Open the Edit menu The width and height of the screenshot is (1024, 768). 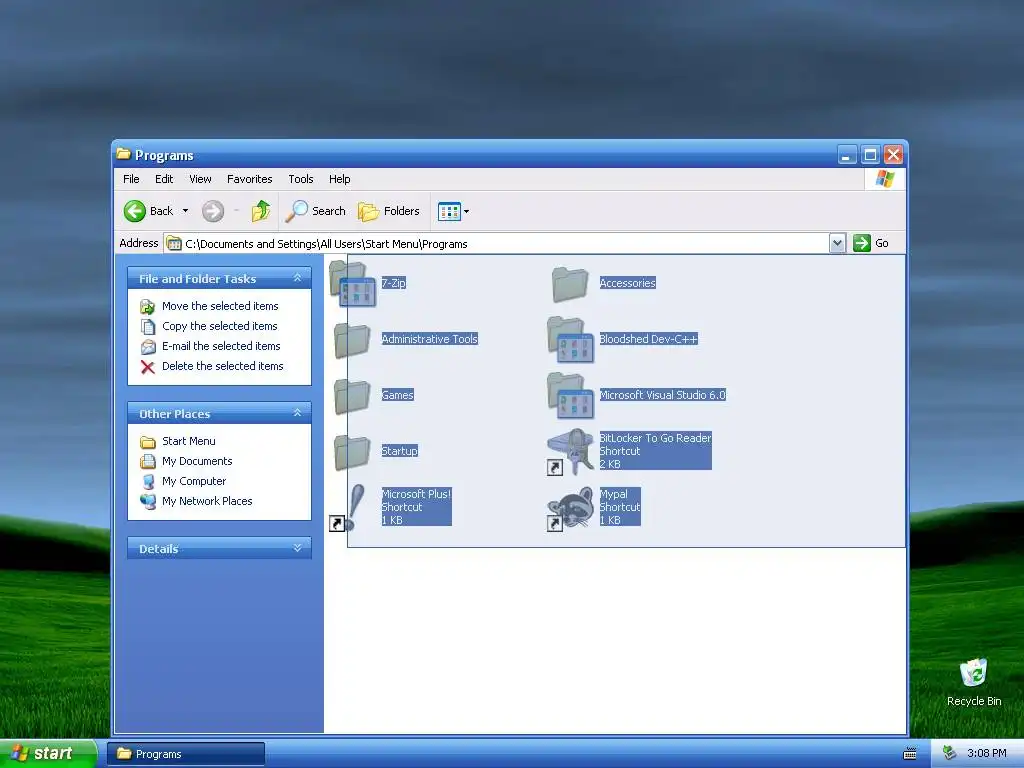point(164,179)
